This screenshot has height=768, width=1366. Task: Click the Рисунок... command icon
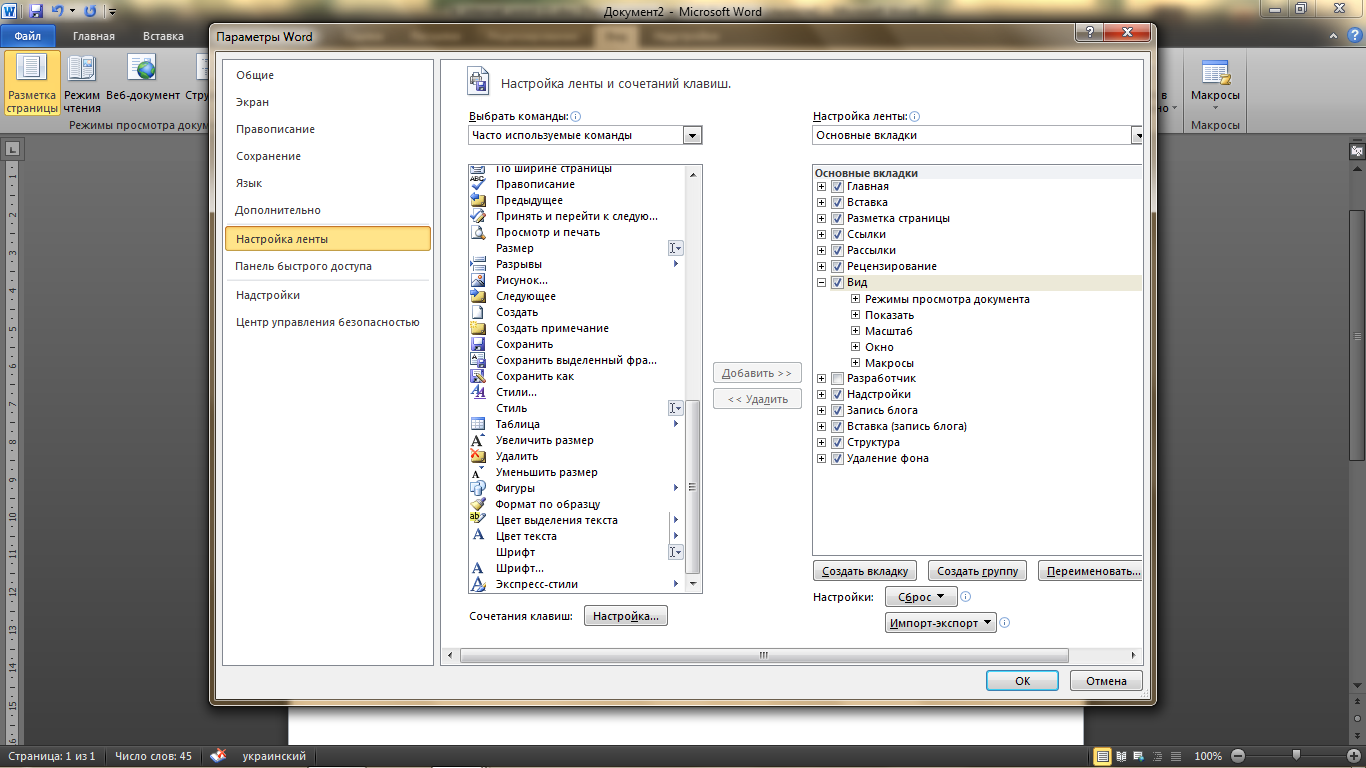pyautogui.click(x=478, y=280)
